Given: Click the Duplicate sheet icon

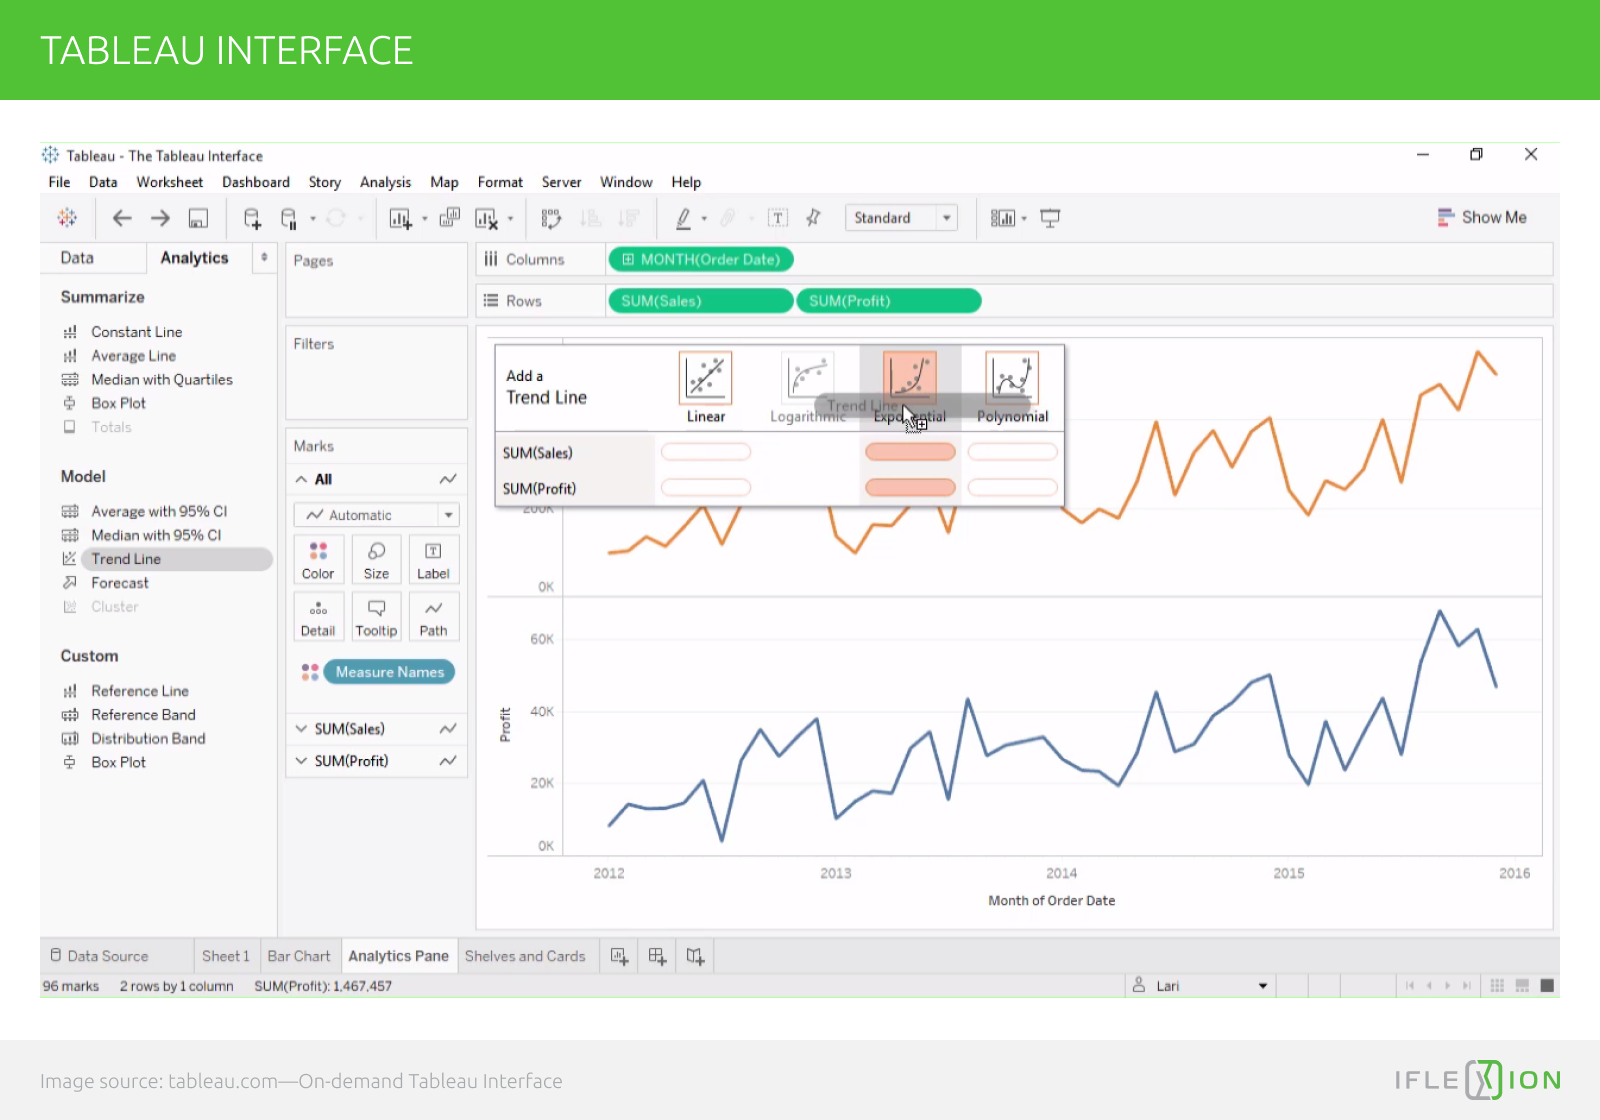Looking at the screenshot, I should (450, 217).
